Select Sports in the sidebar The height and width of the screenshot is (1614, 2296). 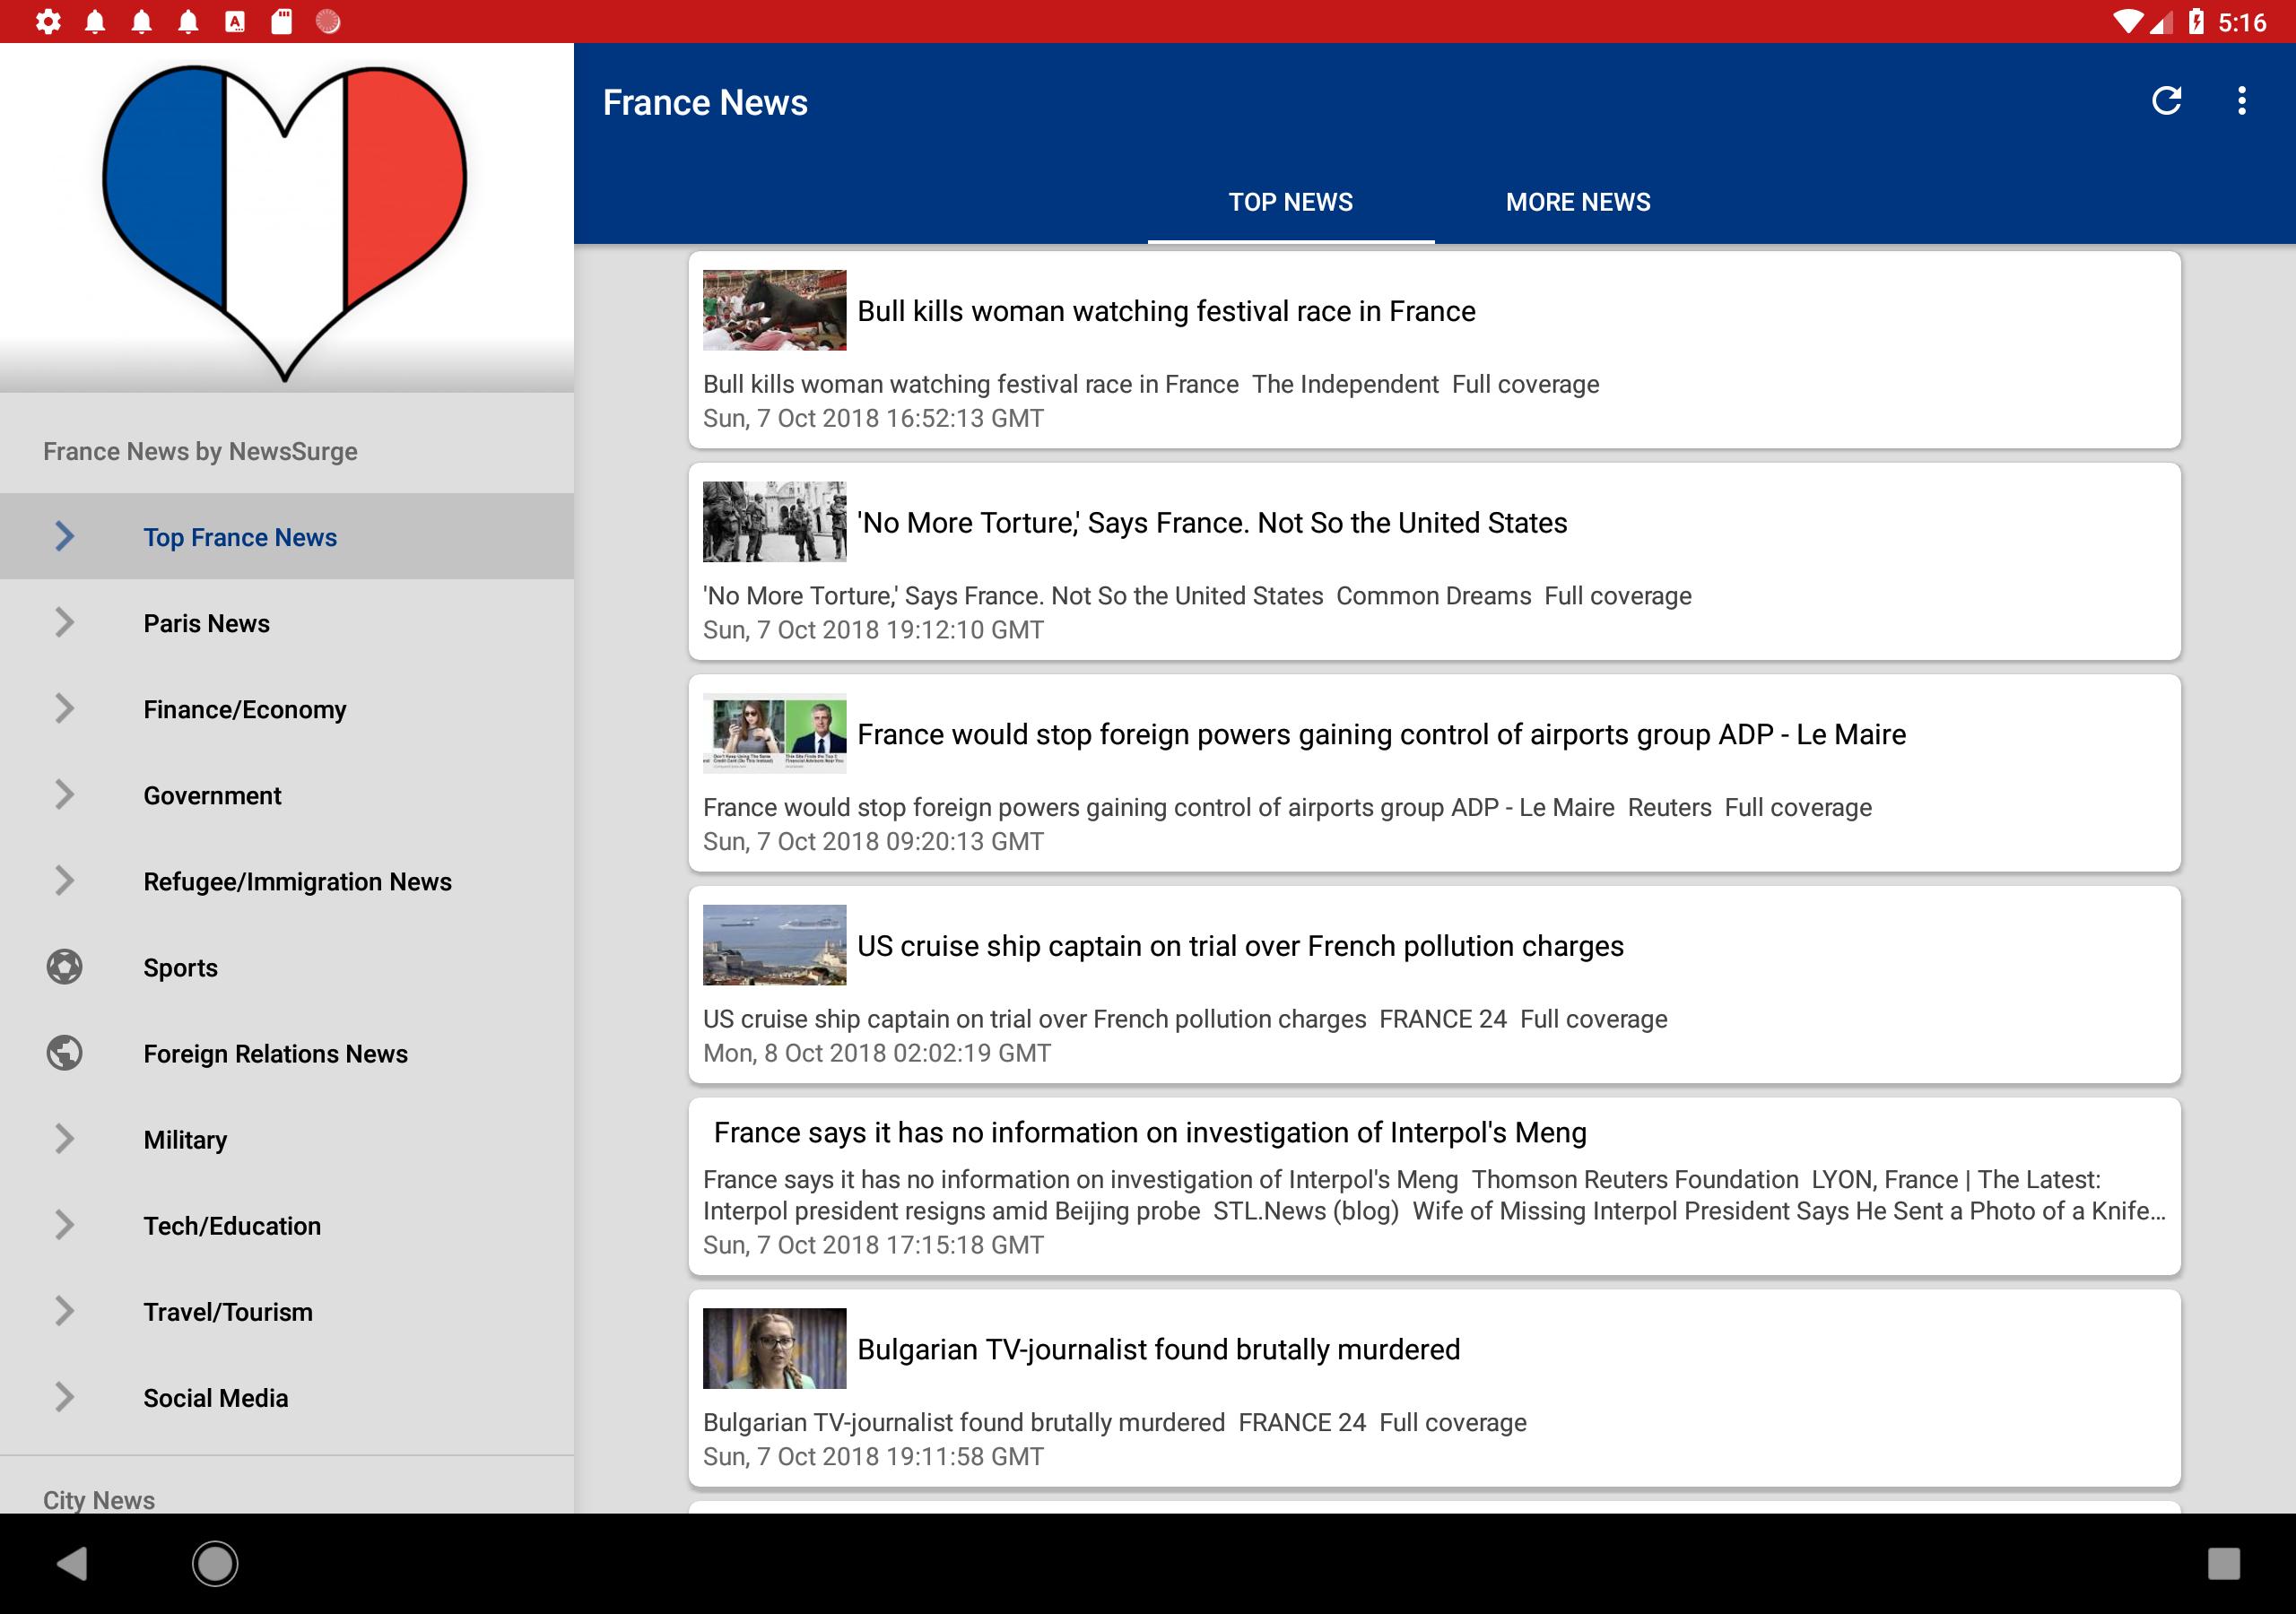(287, 967)
